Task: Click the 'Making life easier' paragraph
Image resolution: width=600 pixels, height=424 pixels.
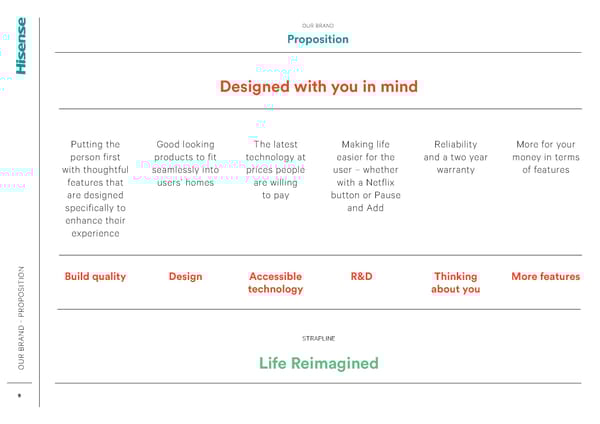Action: [366, 176]
